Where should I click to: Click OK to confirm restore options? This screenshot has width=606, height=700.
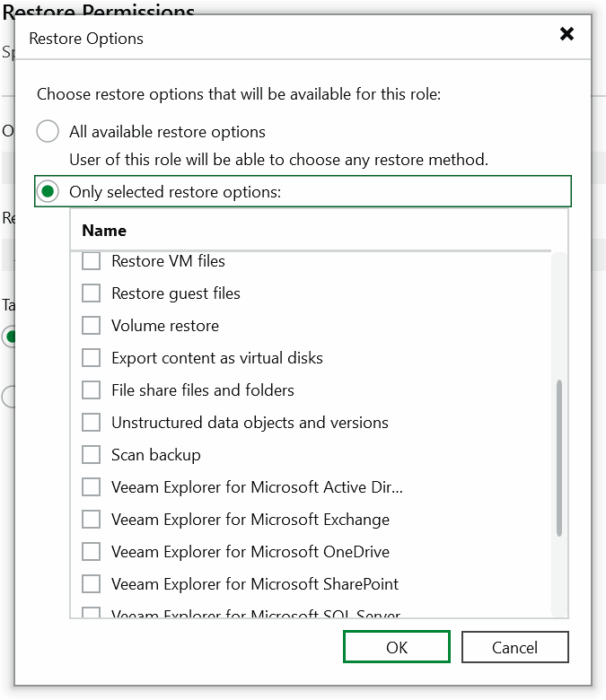397,647
